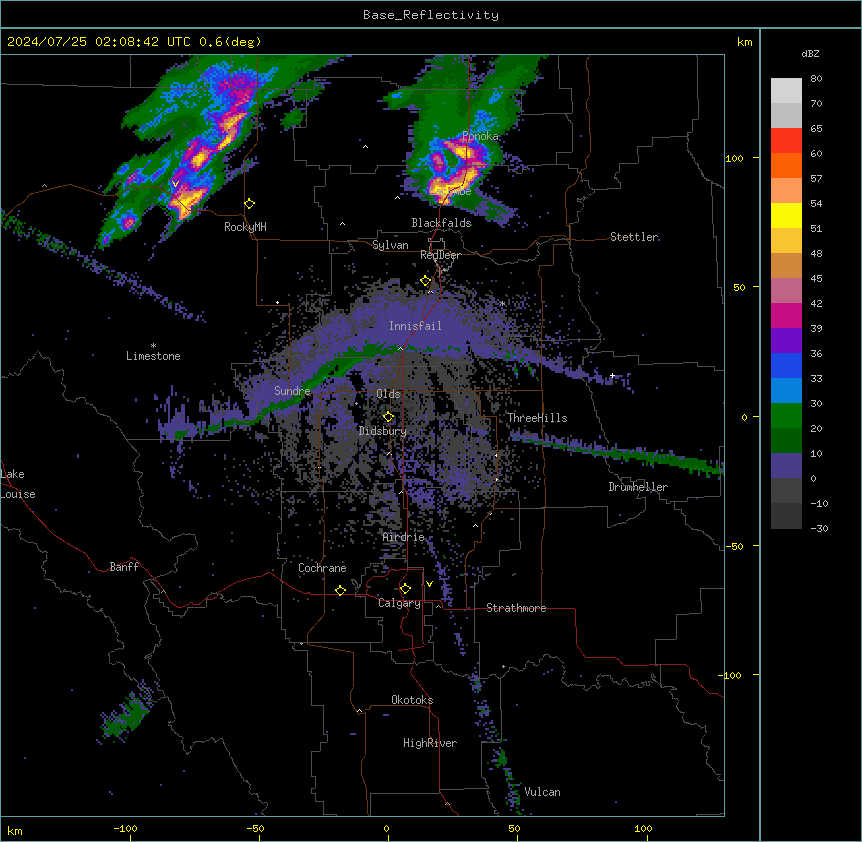This screenshot has width=862, height=842.
Task: Click the Vulcan city label
Action: tap(543, 792)
